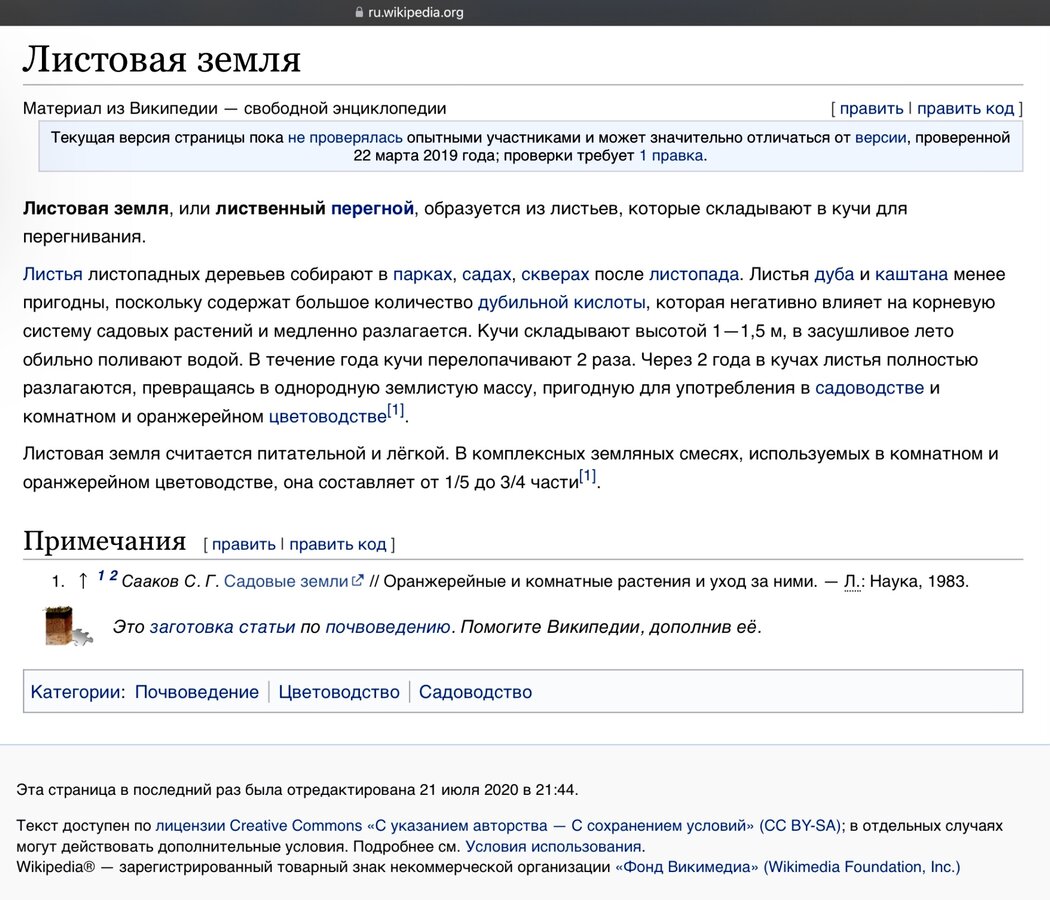The height and width of the screenshot is (900, 1050).
Task: Open 'Условия использования' link
Action: coord(553,846)
